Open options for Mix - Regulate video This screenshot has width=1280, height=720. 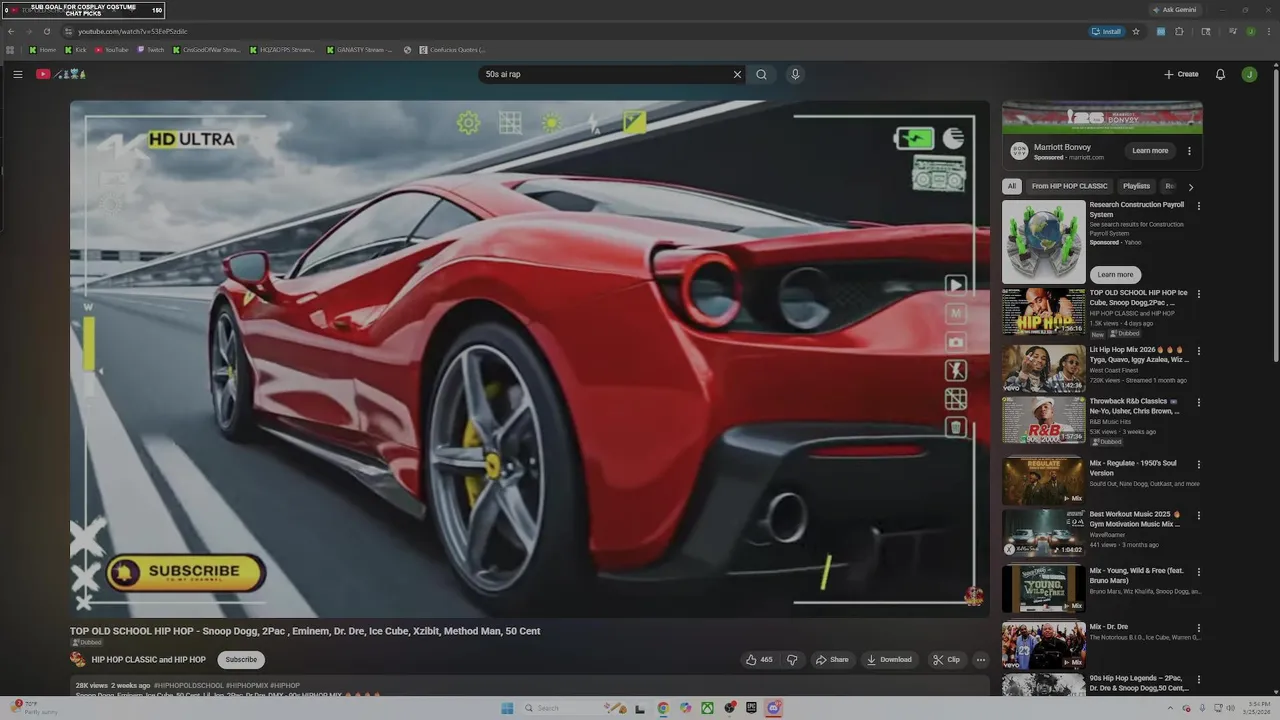point(1199,464)
